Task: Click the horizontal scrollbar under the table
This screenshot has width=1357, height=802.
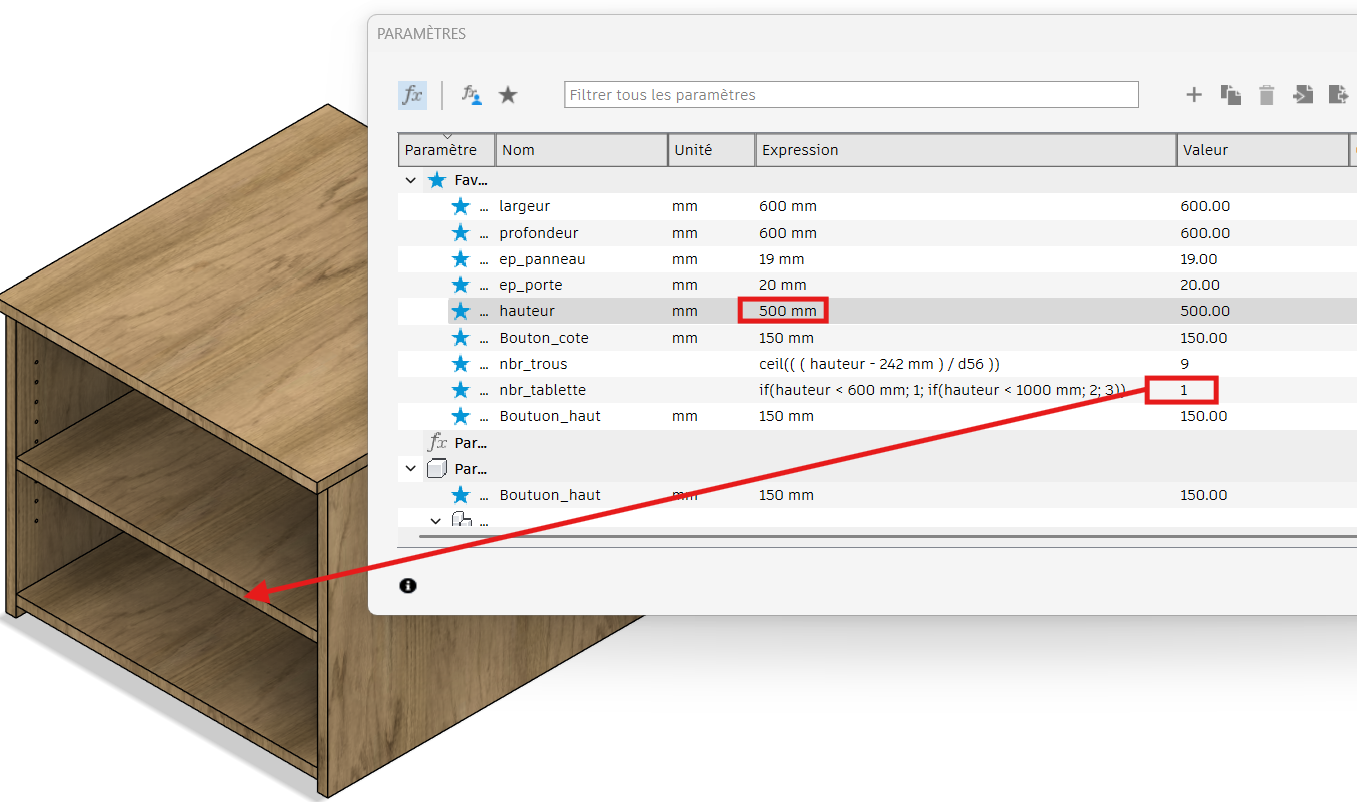Action: pos(880,537)
